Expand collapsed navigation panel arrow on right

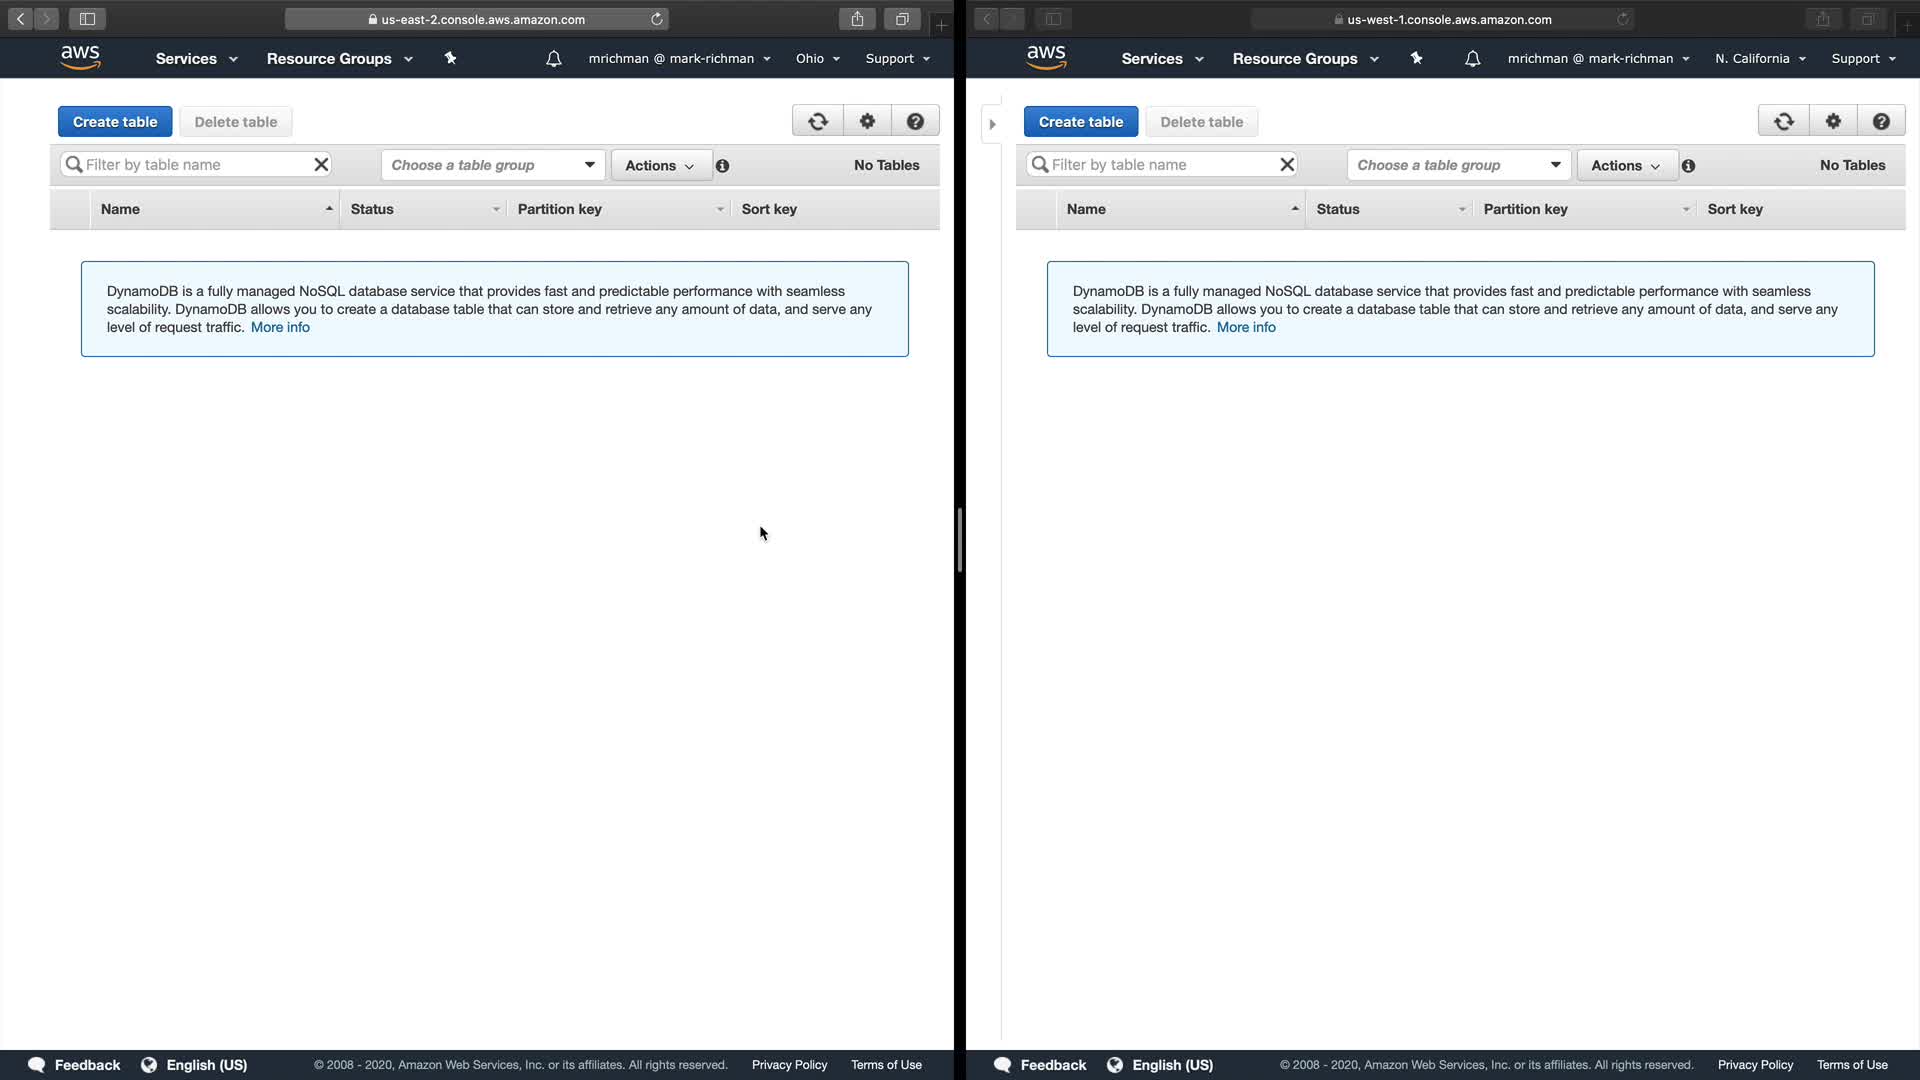tap(992, 125)
